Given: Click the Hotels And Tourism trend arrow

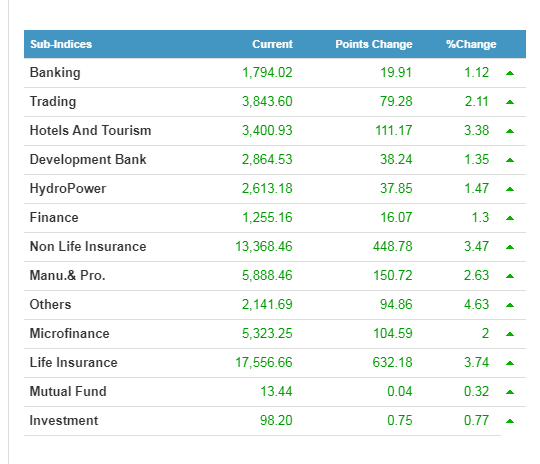Looking at the screenshot, I should [510, 131].
